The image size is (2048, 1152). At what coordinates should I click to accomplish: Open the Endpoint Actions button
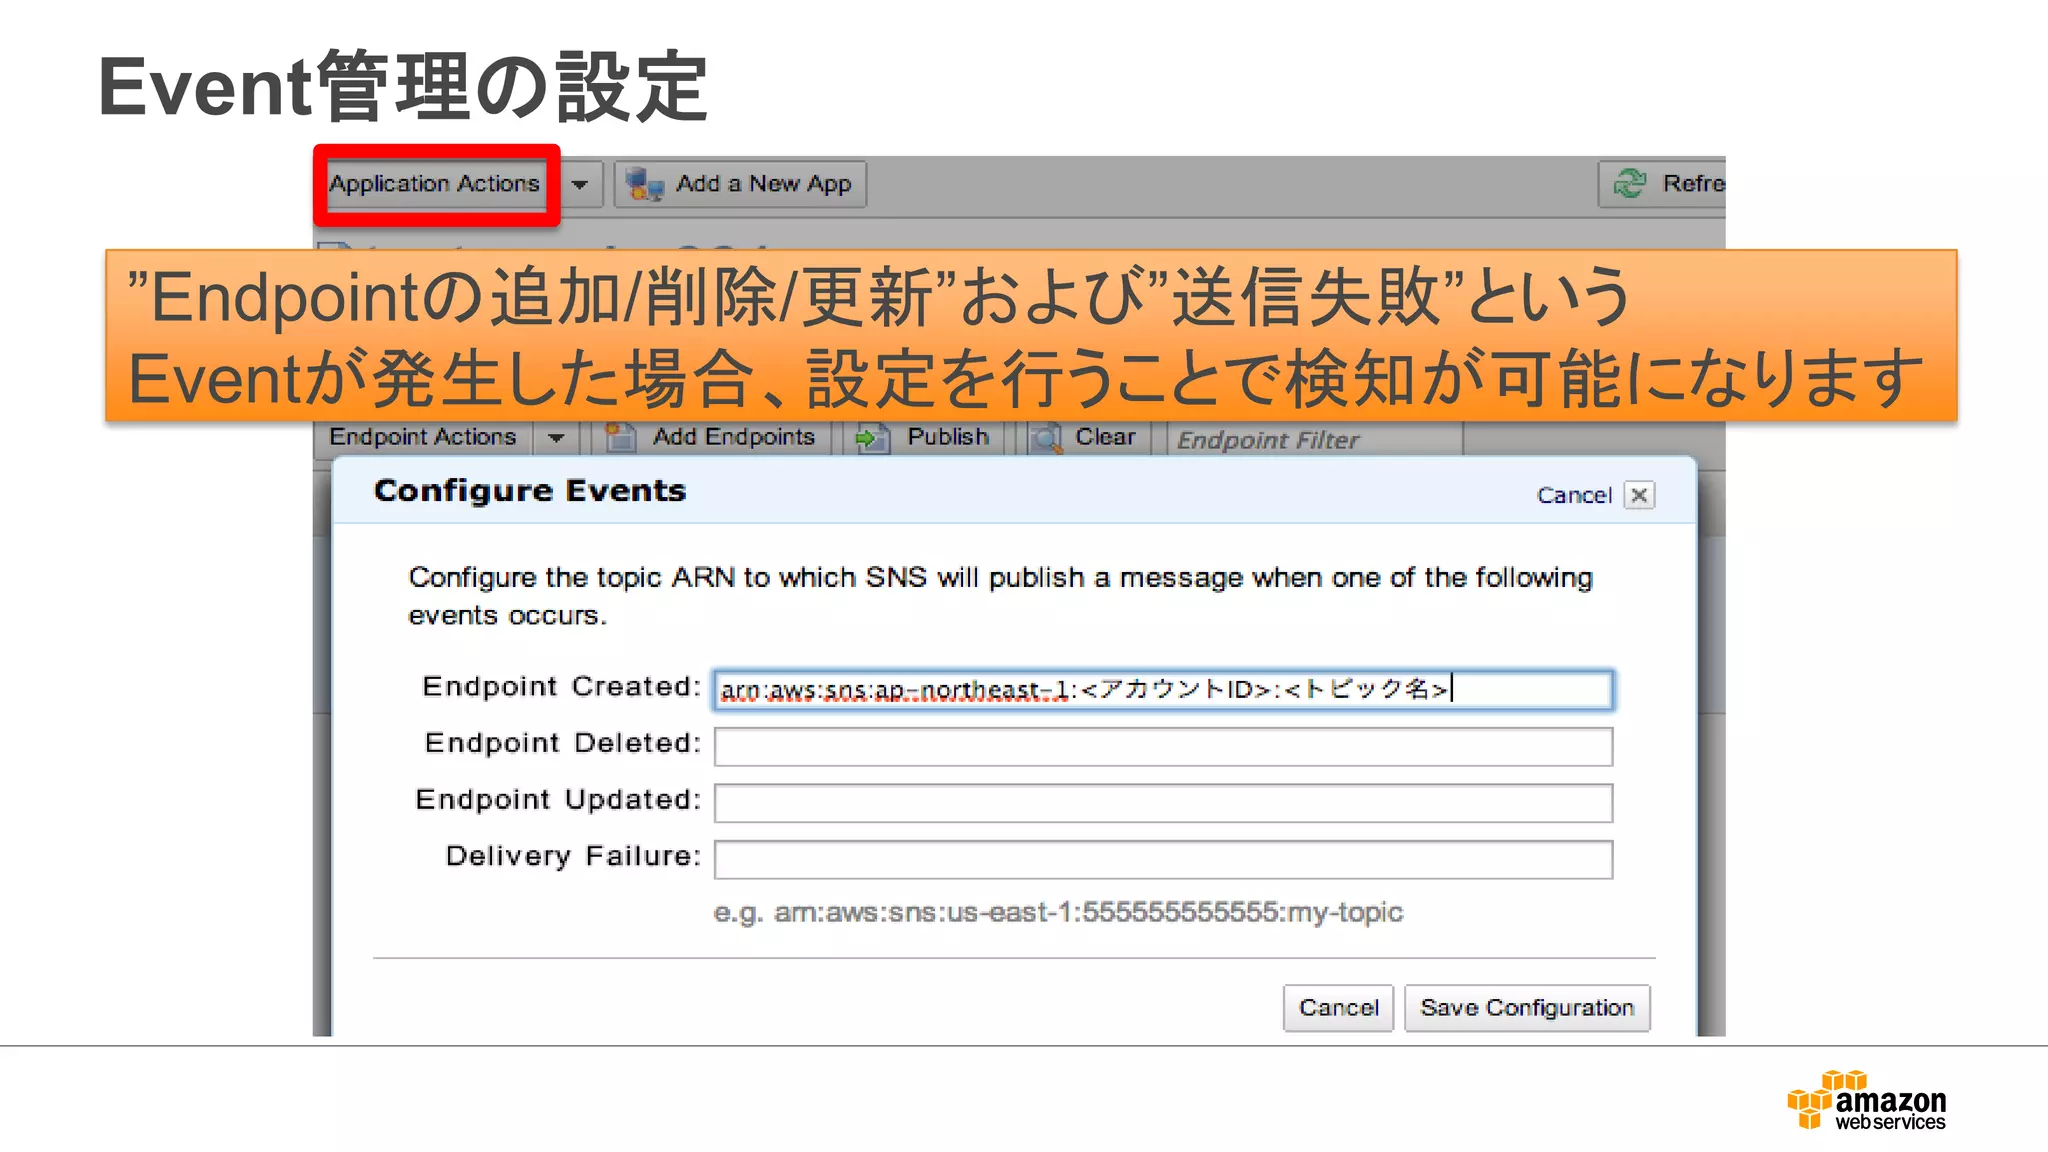coord(423,437)
